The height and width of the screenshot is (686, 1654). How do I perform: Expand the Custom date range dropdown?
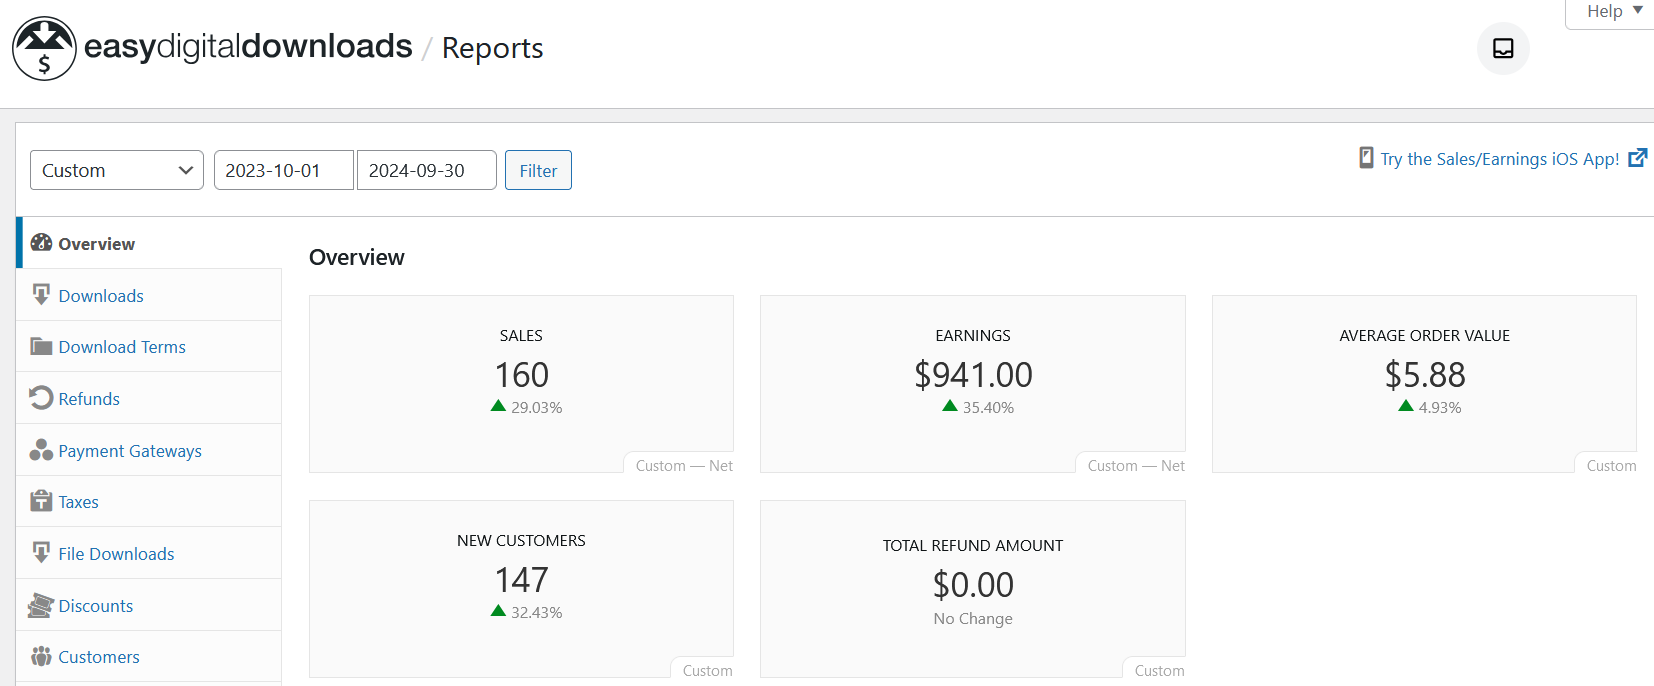pyautogui.click(x=117, y=170)
